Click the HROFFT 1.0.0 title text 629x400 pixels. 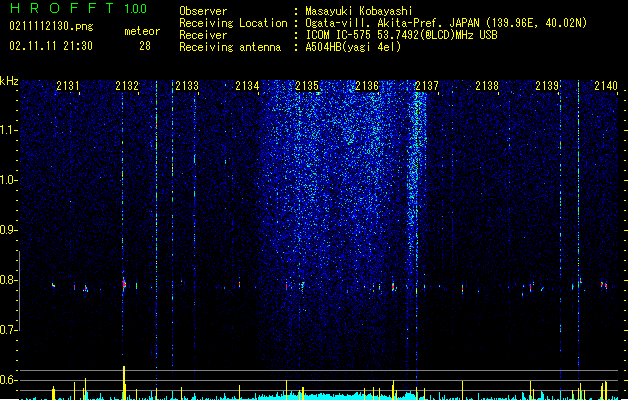[78, 8]
